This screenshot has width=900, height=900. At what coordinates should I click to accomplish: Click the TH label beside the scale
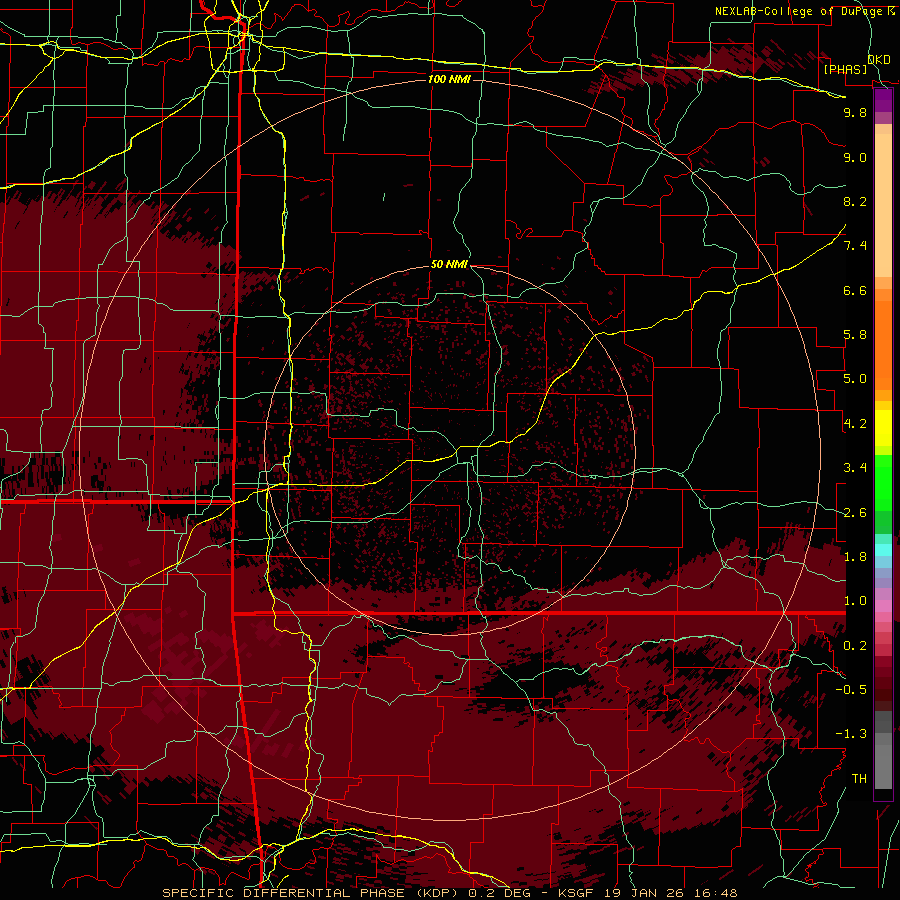859,779
